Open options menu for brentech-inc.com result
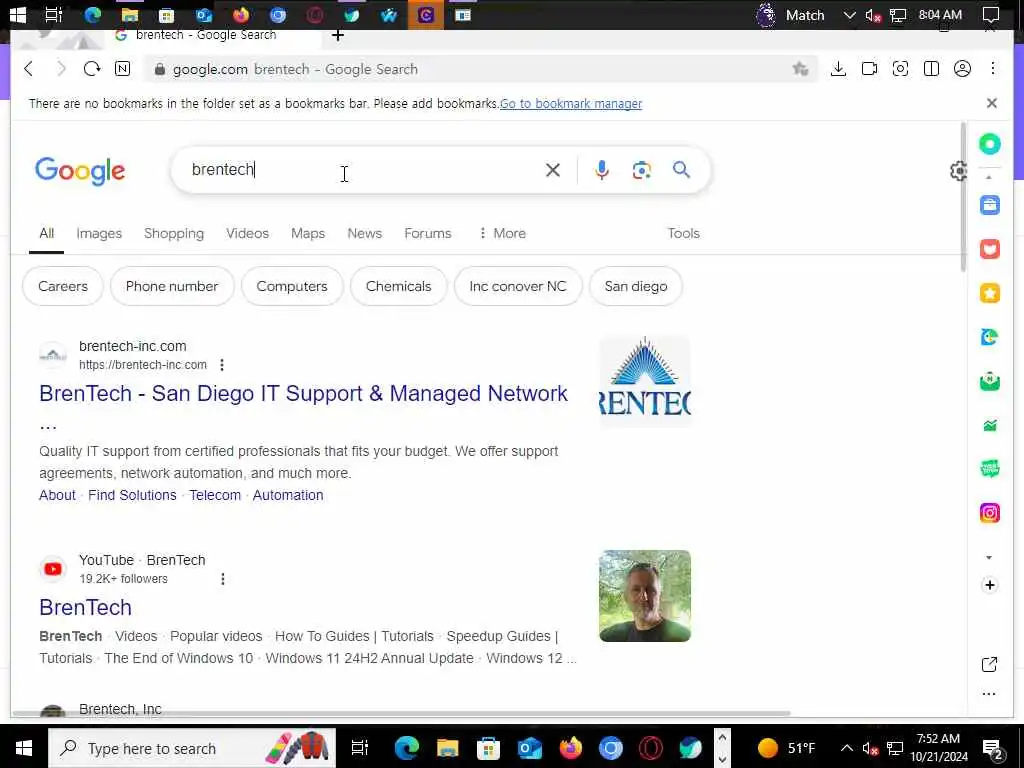The image size is (1024, 768). (x=222, y=365)
